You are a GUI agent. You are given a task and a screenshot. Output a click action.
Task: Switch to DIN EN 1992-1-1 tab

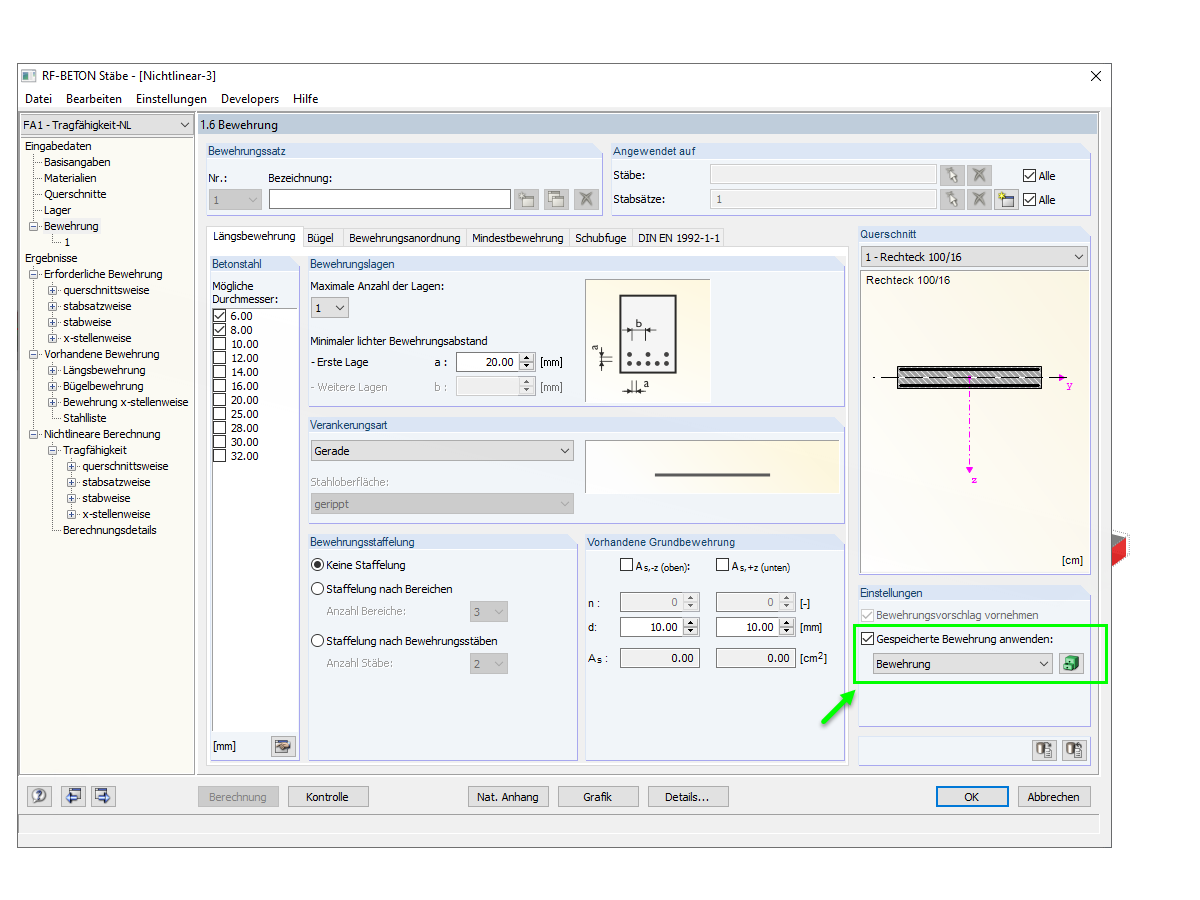click(679, 238)
